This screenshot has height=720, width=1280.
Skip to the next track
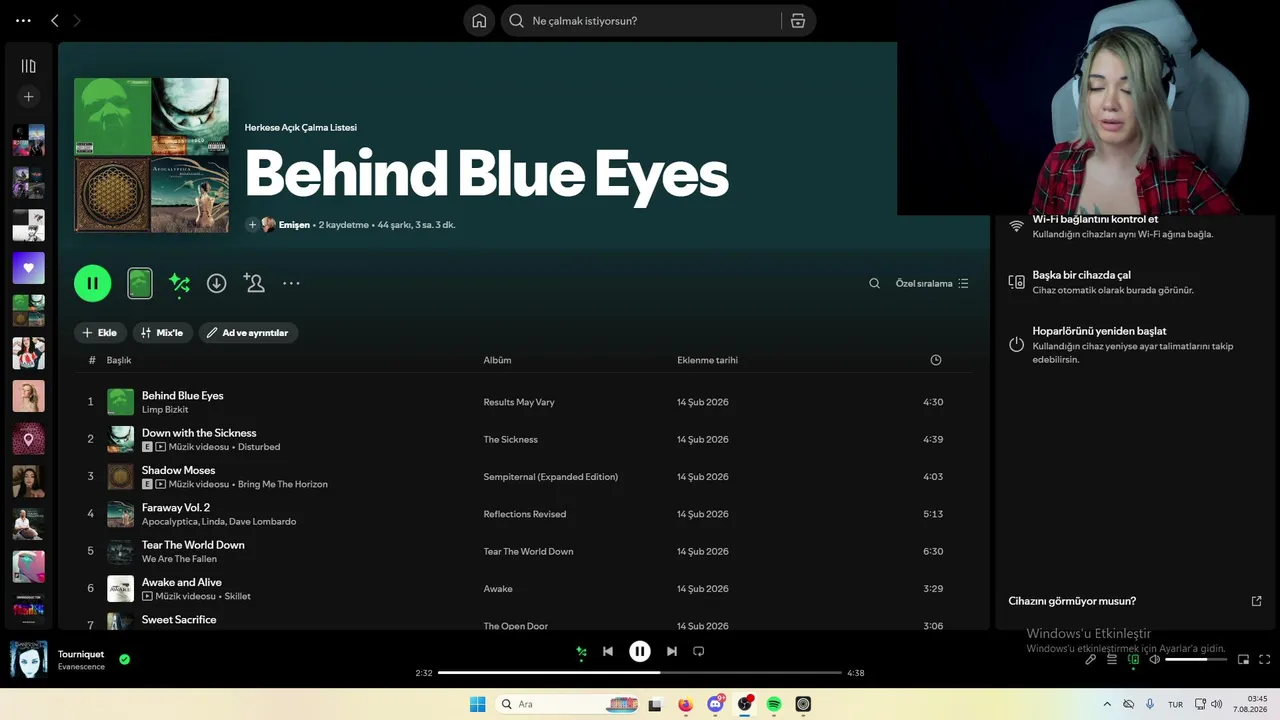[x=672, y=652]
